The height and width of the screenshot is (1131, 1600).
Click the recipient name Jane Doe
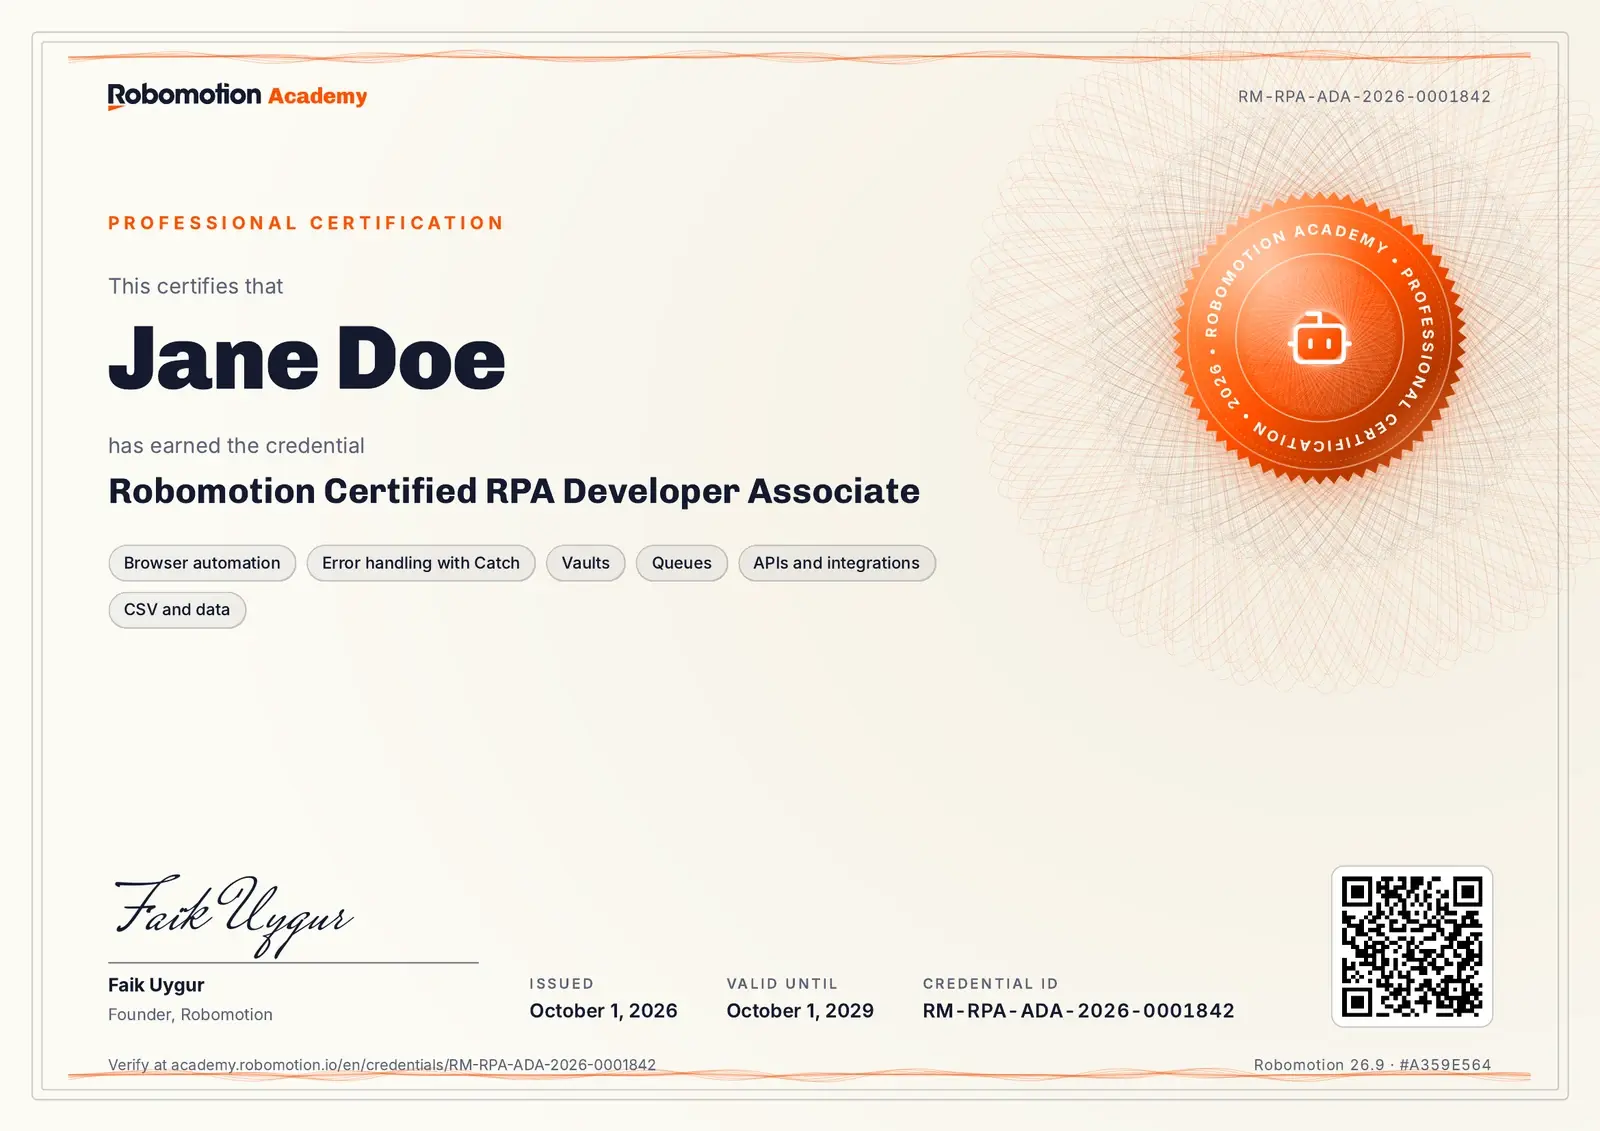point(307,359)
